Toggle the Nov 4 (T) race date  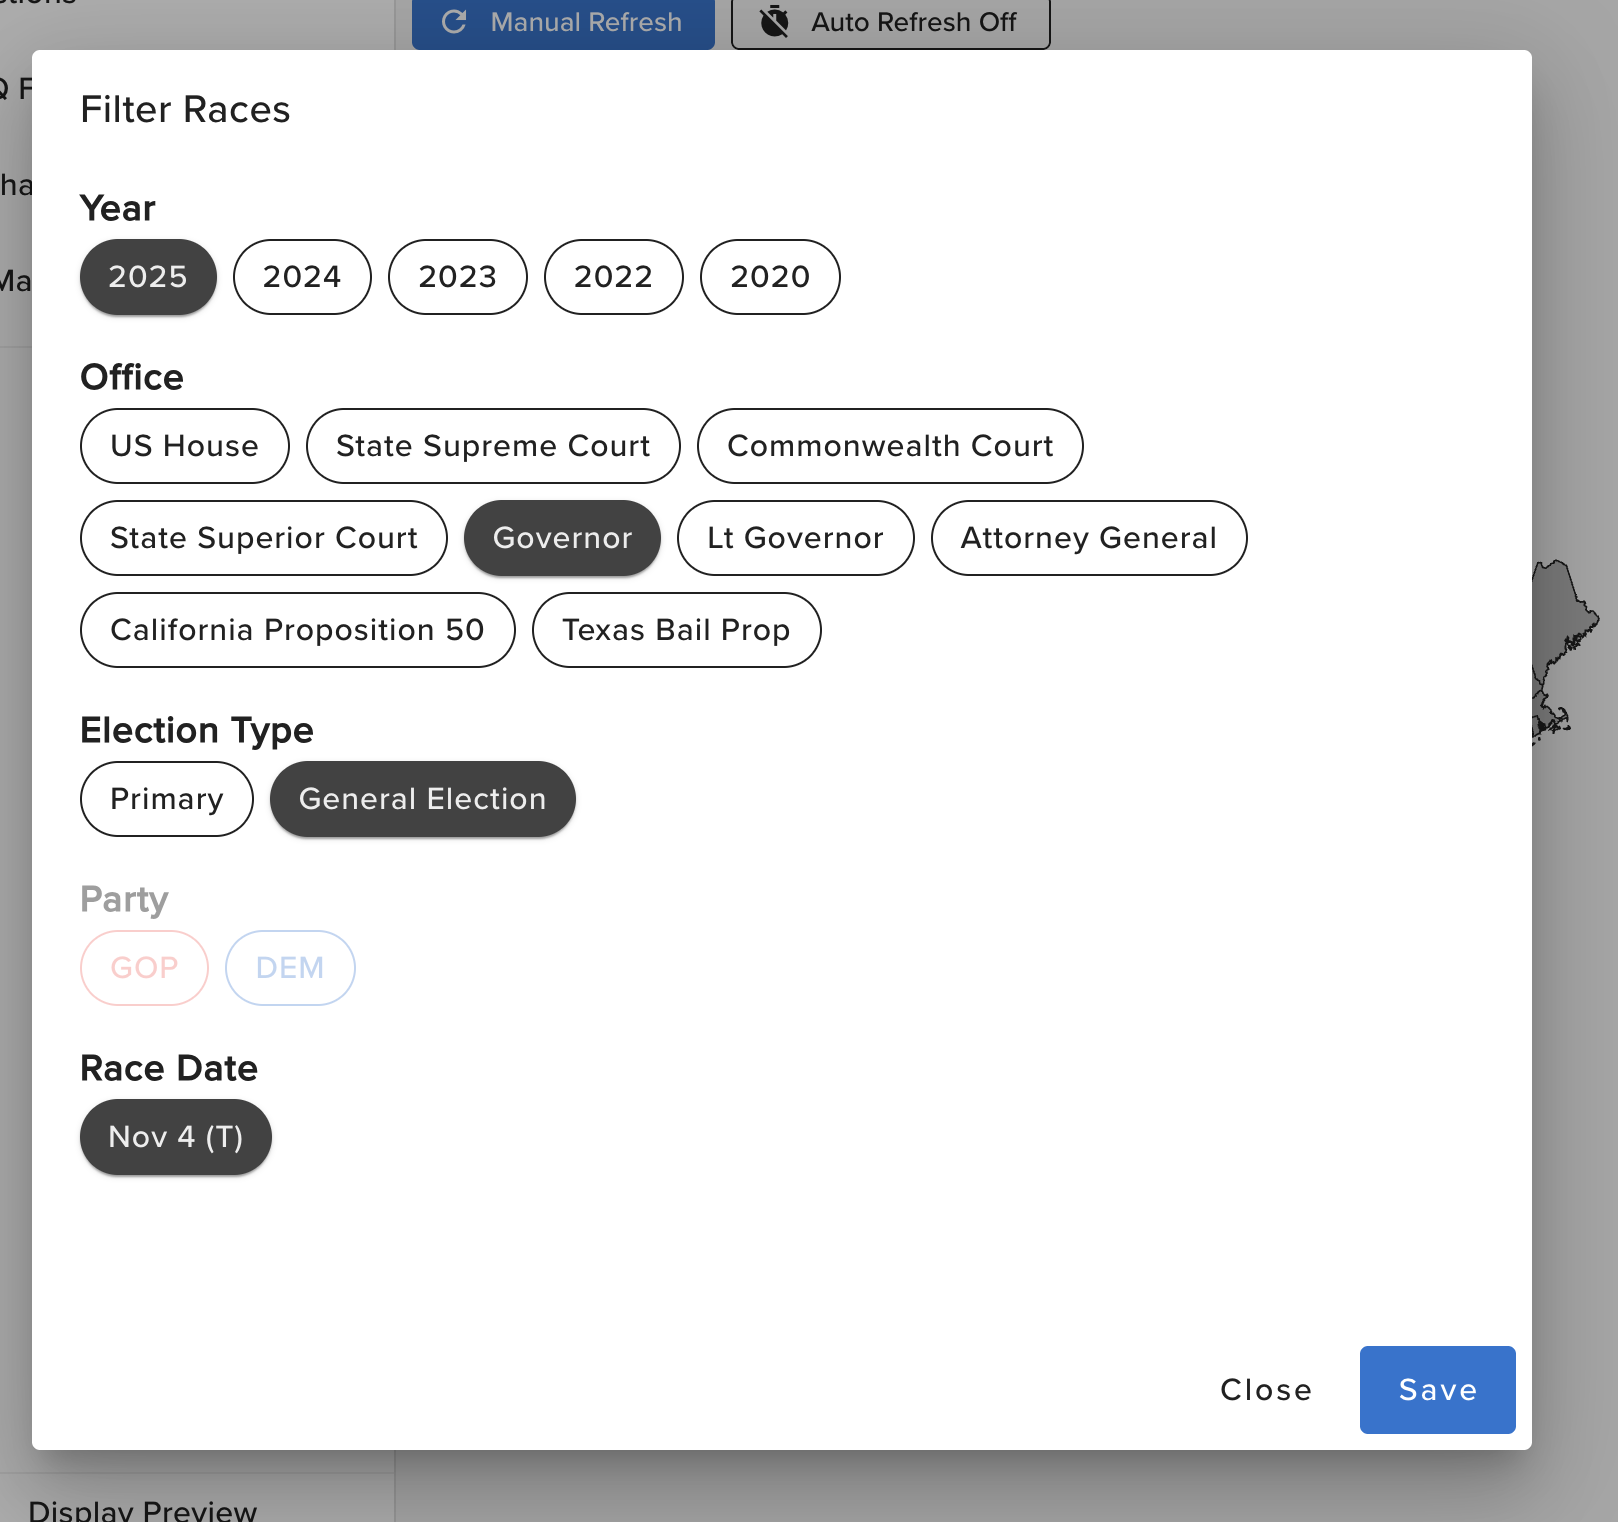click(x=176, y=1137)
